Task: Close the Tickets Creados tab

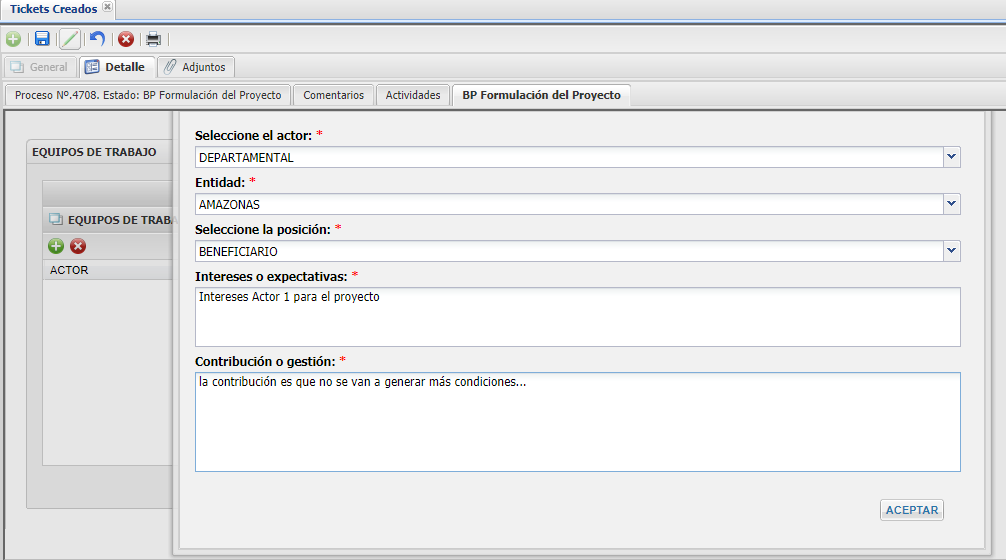Action: pos(108,7)
